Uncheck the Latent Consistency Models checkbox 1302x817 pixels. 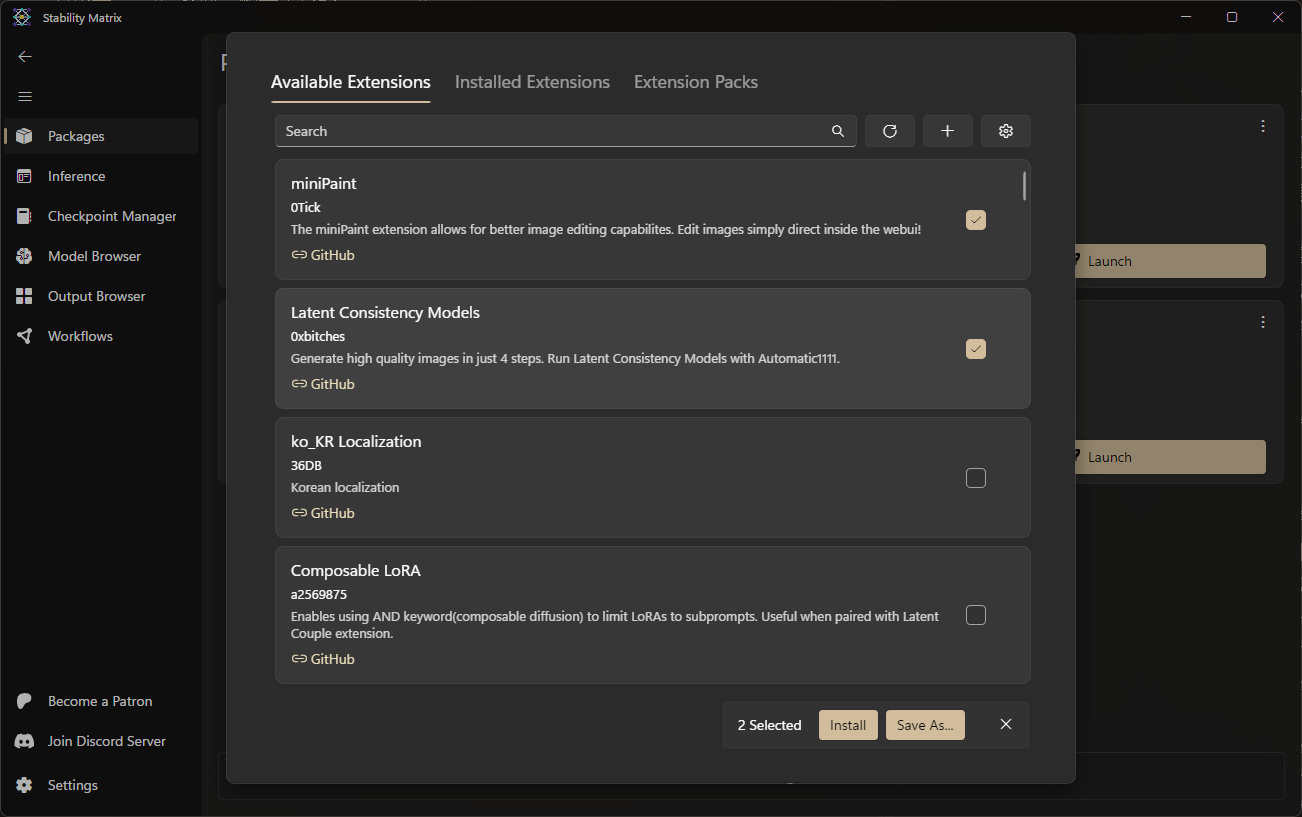pyautogui.click(x=976, y=349)
